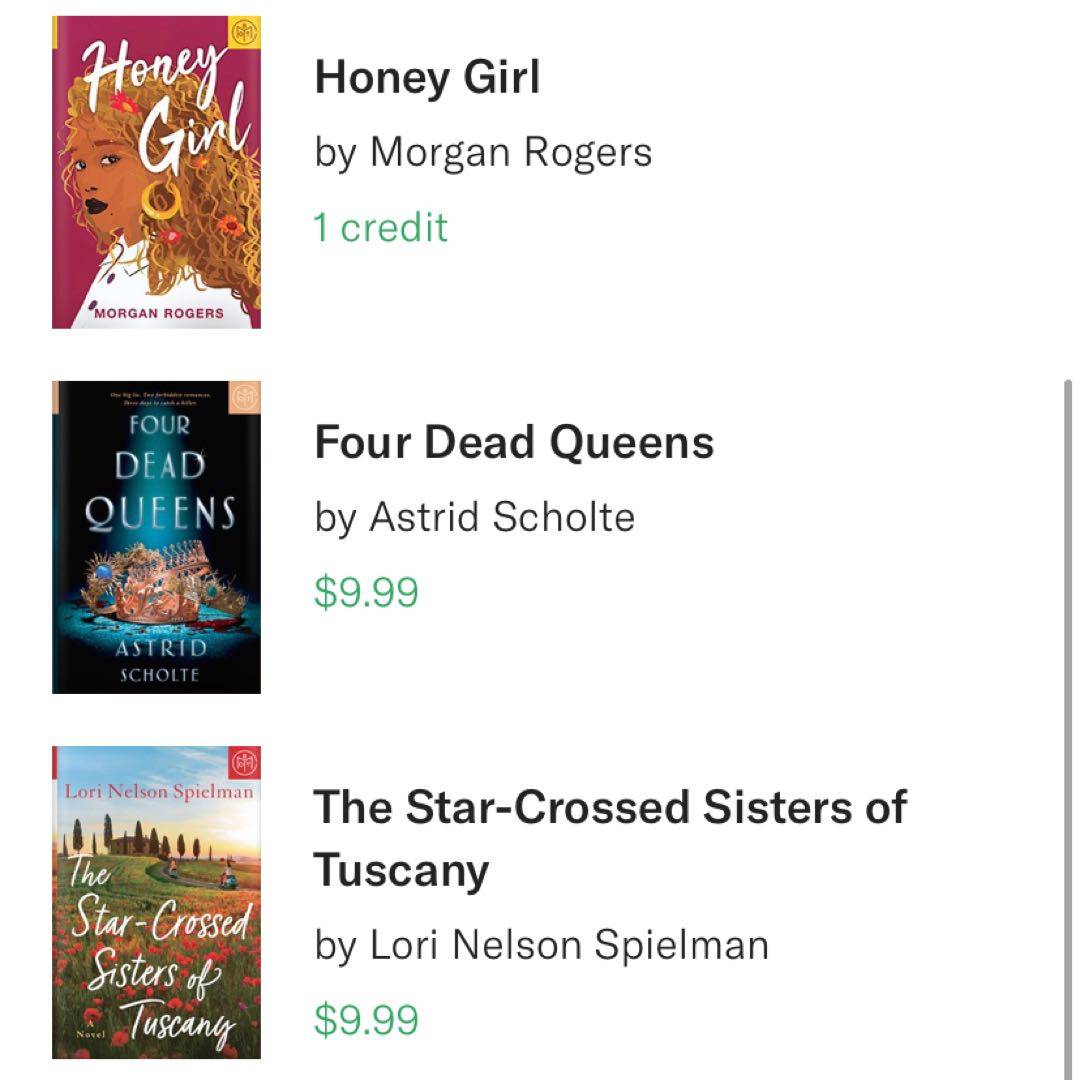Click the small tagline atop Four Dead Queens cover
The image size is (1080, 1080).
(x=158, y=401)
